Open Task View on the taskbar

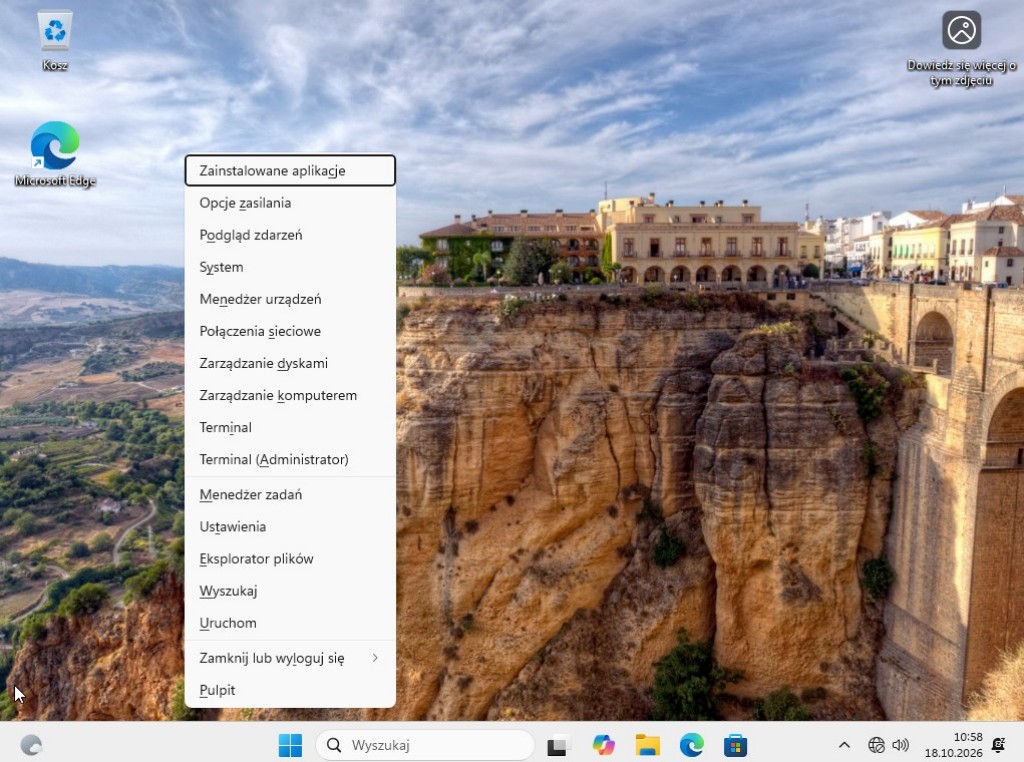coord(557,745)
